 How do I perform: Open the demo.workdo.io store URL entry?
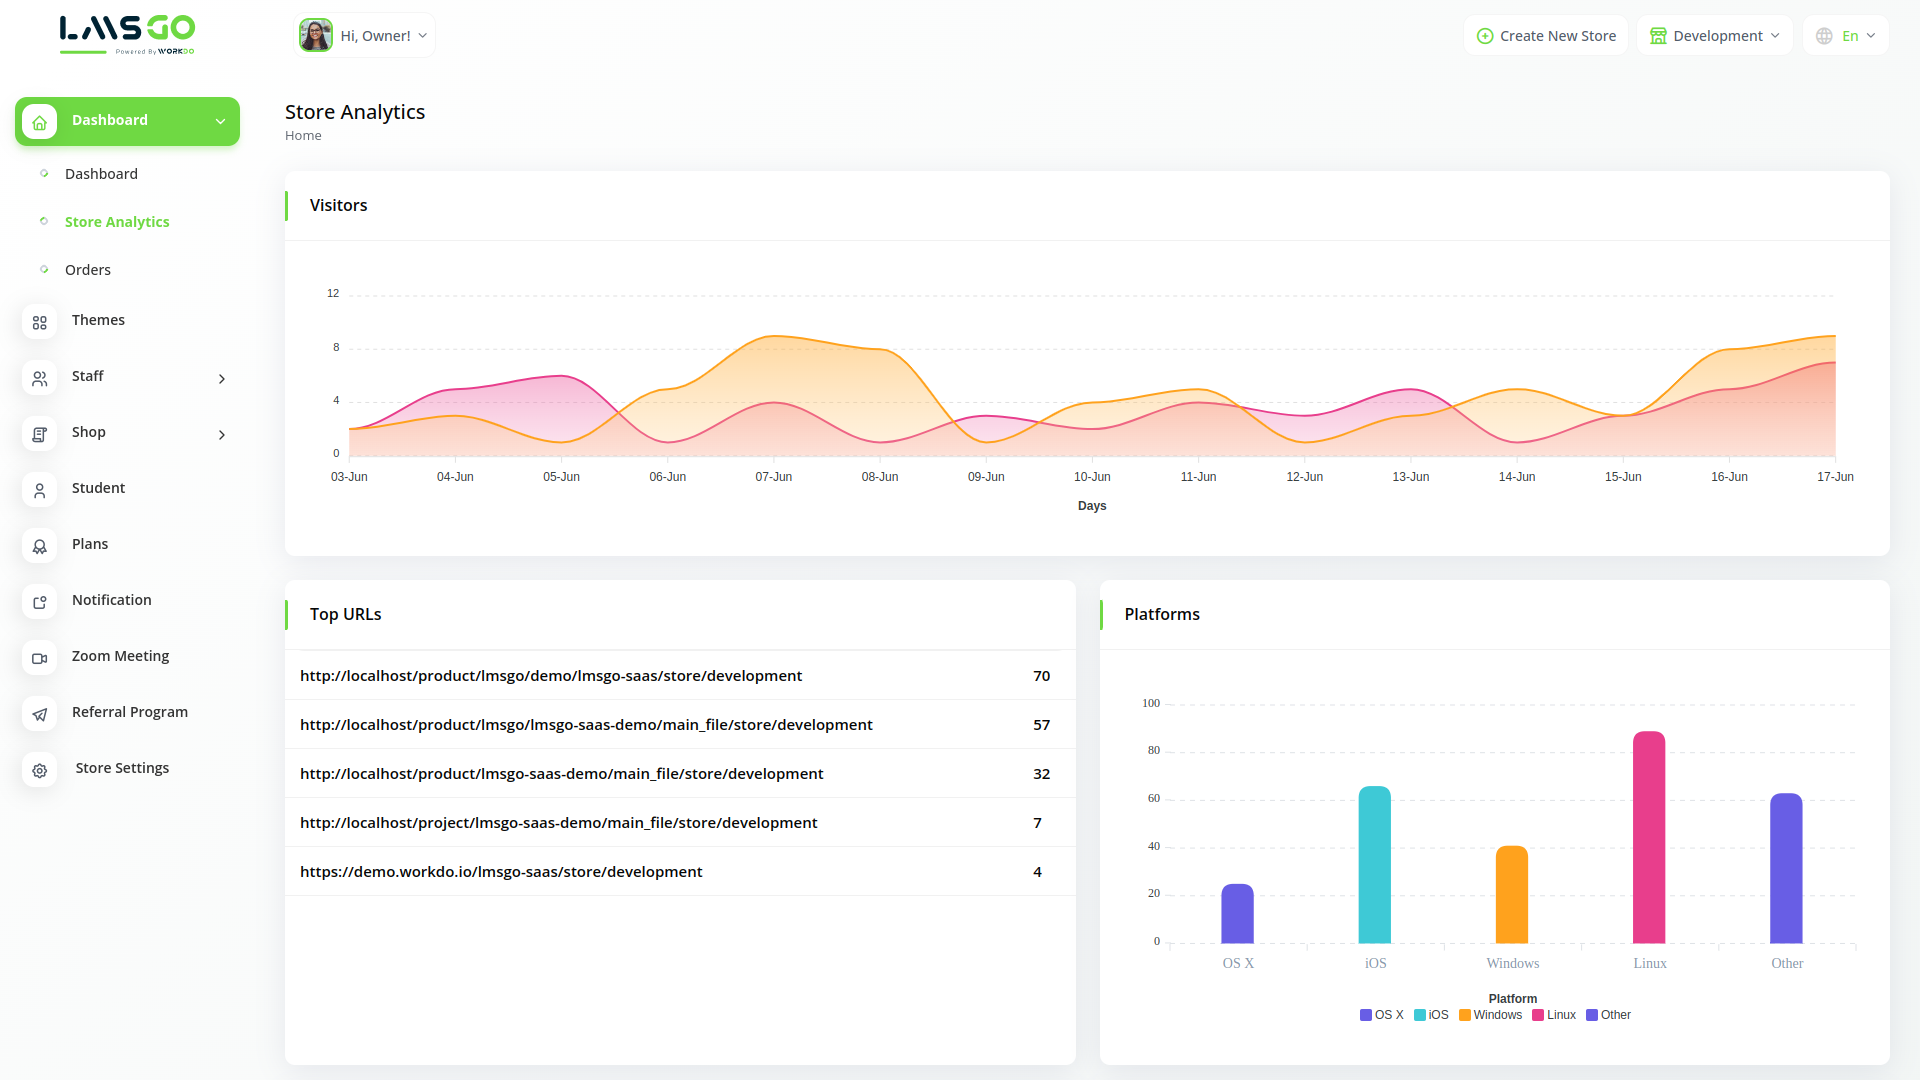(501, 872)
